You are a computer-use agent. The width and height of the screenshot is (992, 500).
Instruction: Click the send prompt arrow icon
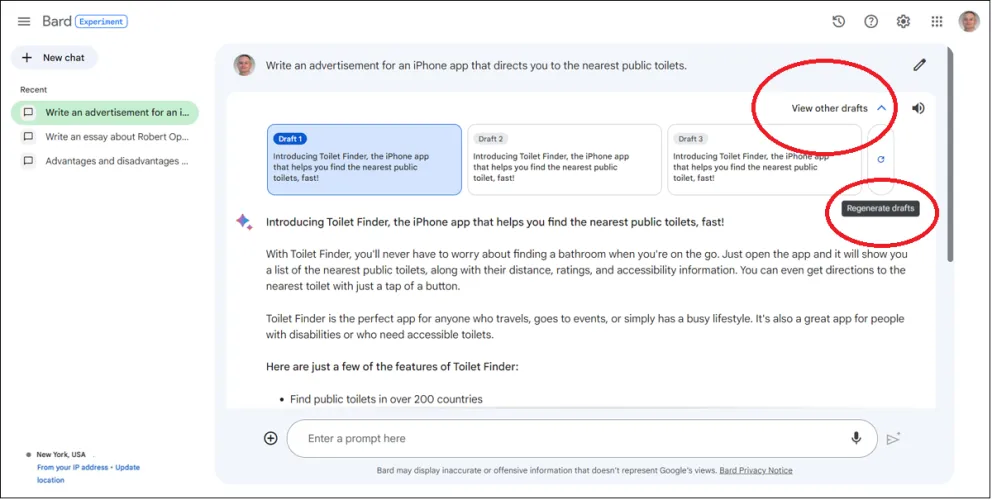pos(893,438)
